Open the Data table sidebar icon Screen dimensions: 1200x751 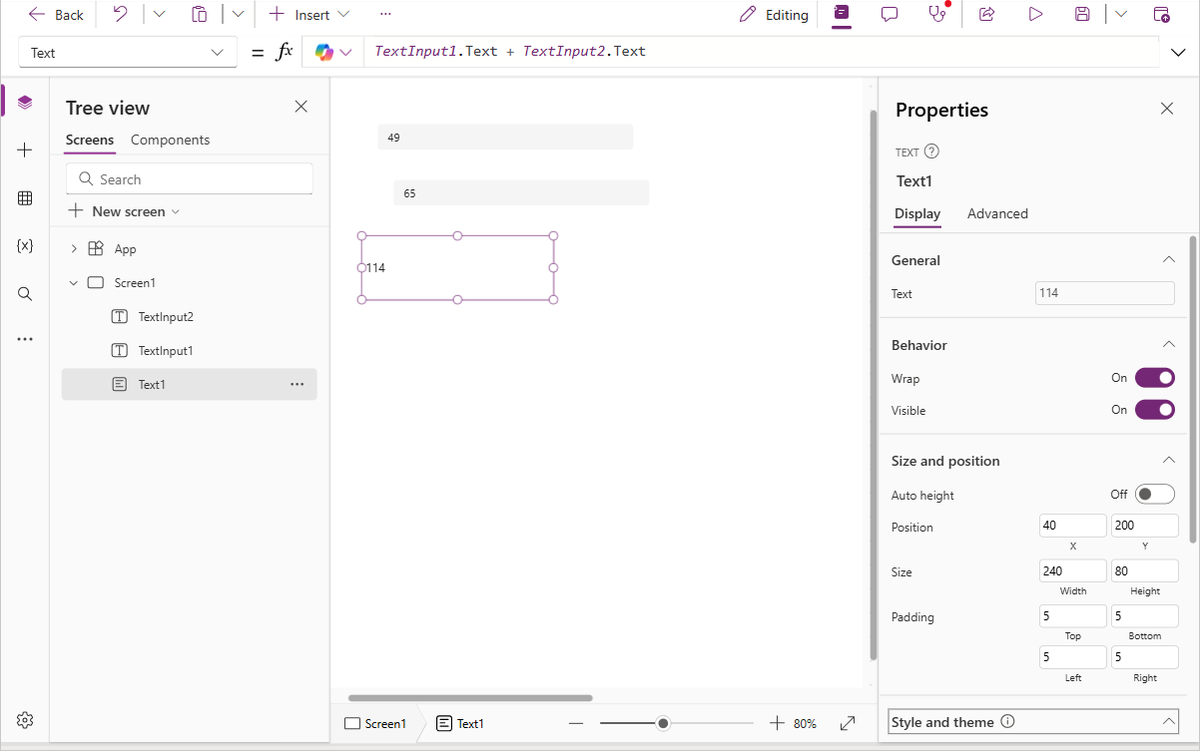(25, 198)
